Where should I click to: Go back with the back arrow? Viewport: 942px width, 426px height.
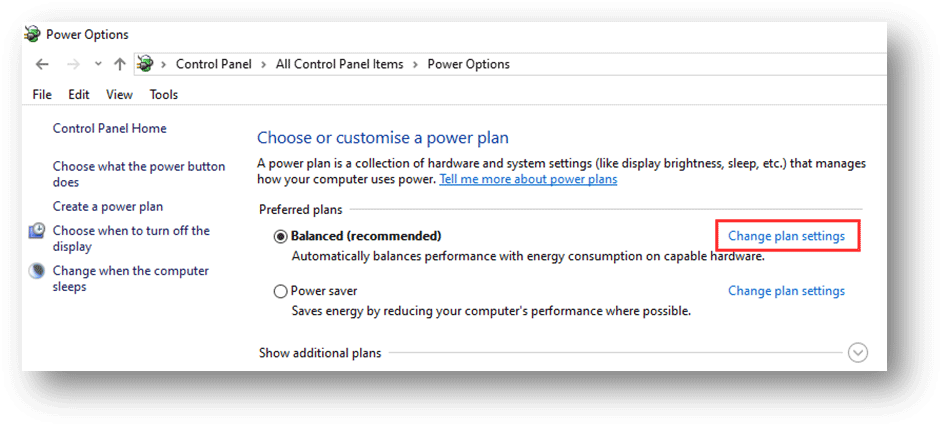[x=42, y=64]
